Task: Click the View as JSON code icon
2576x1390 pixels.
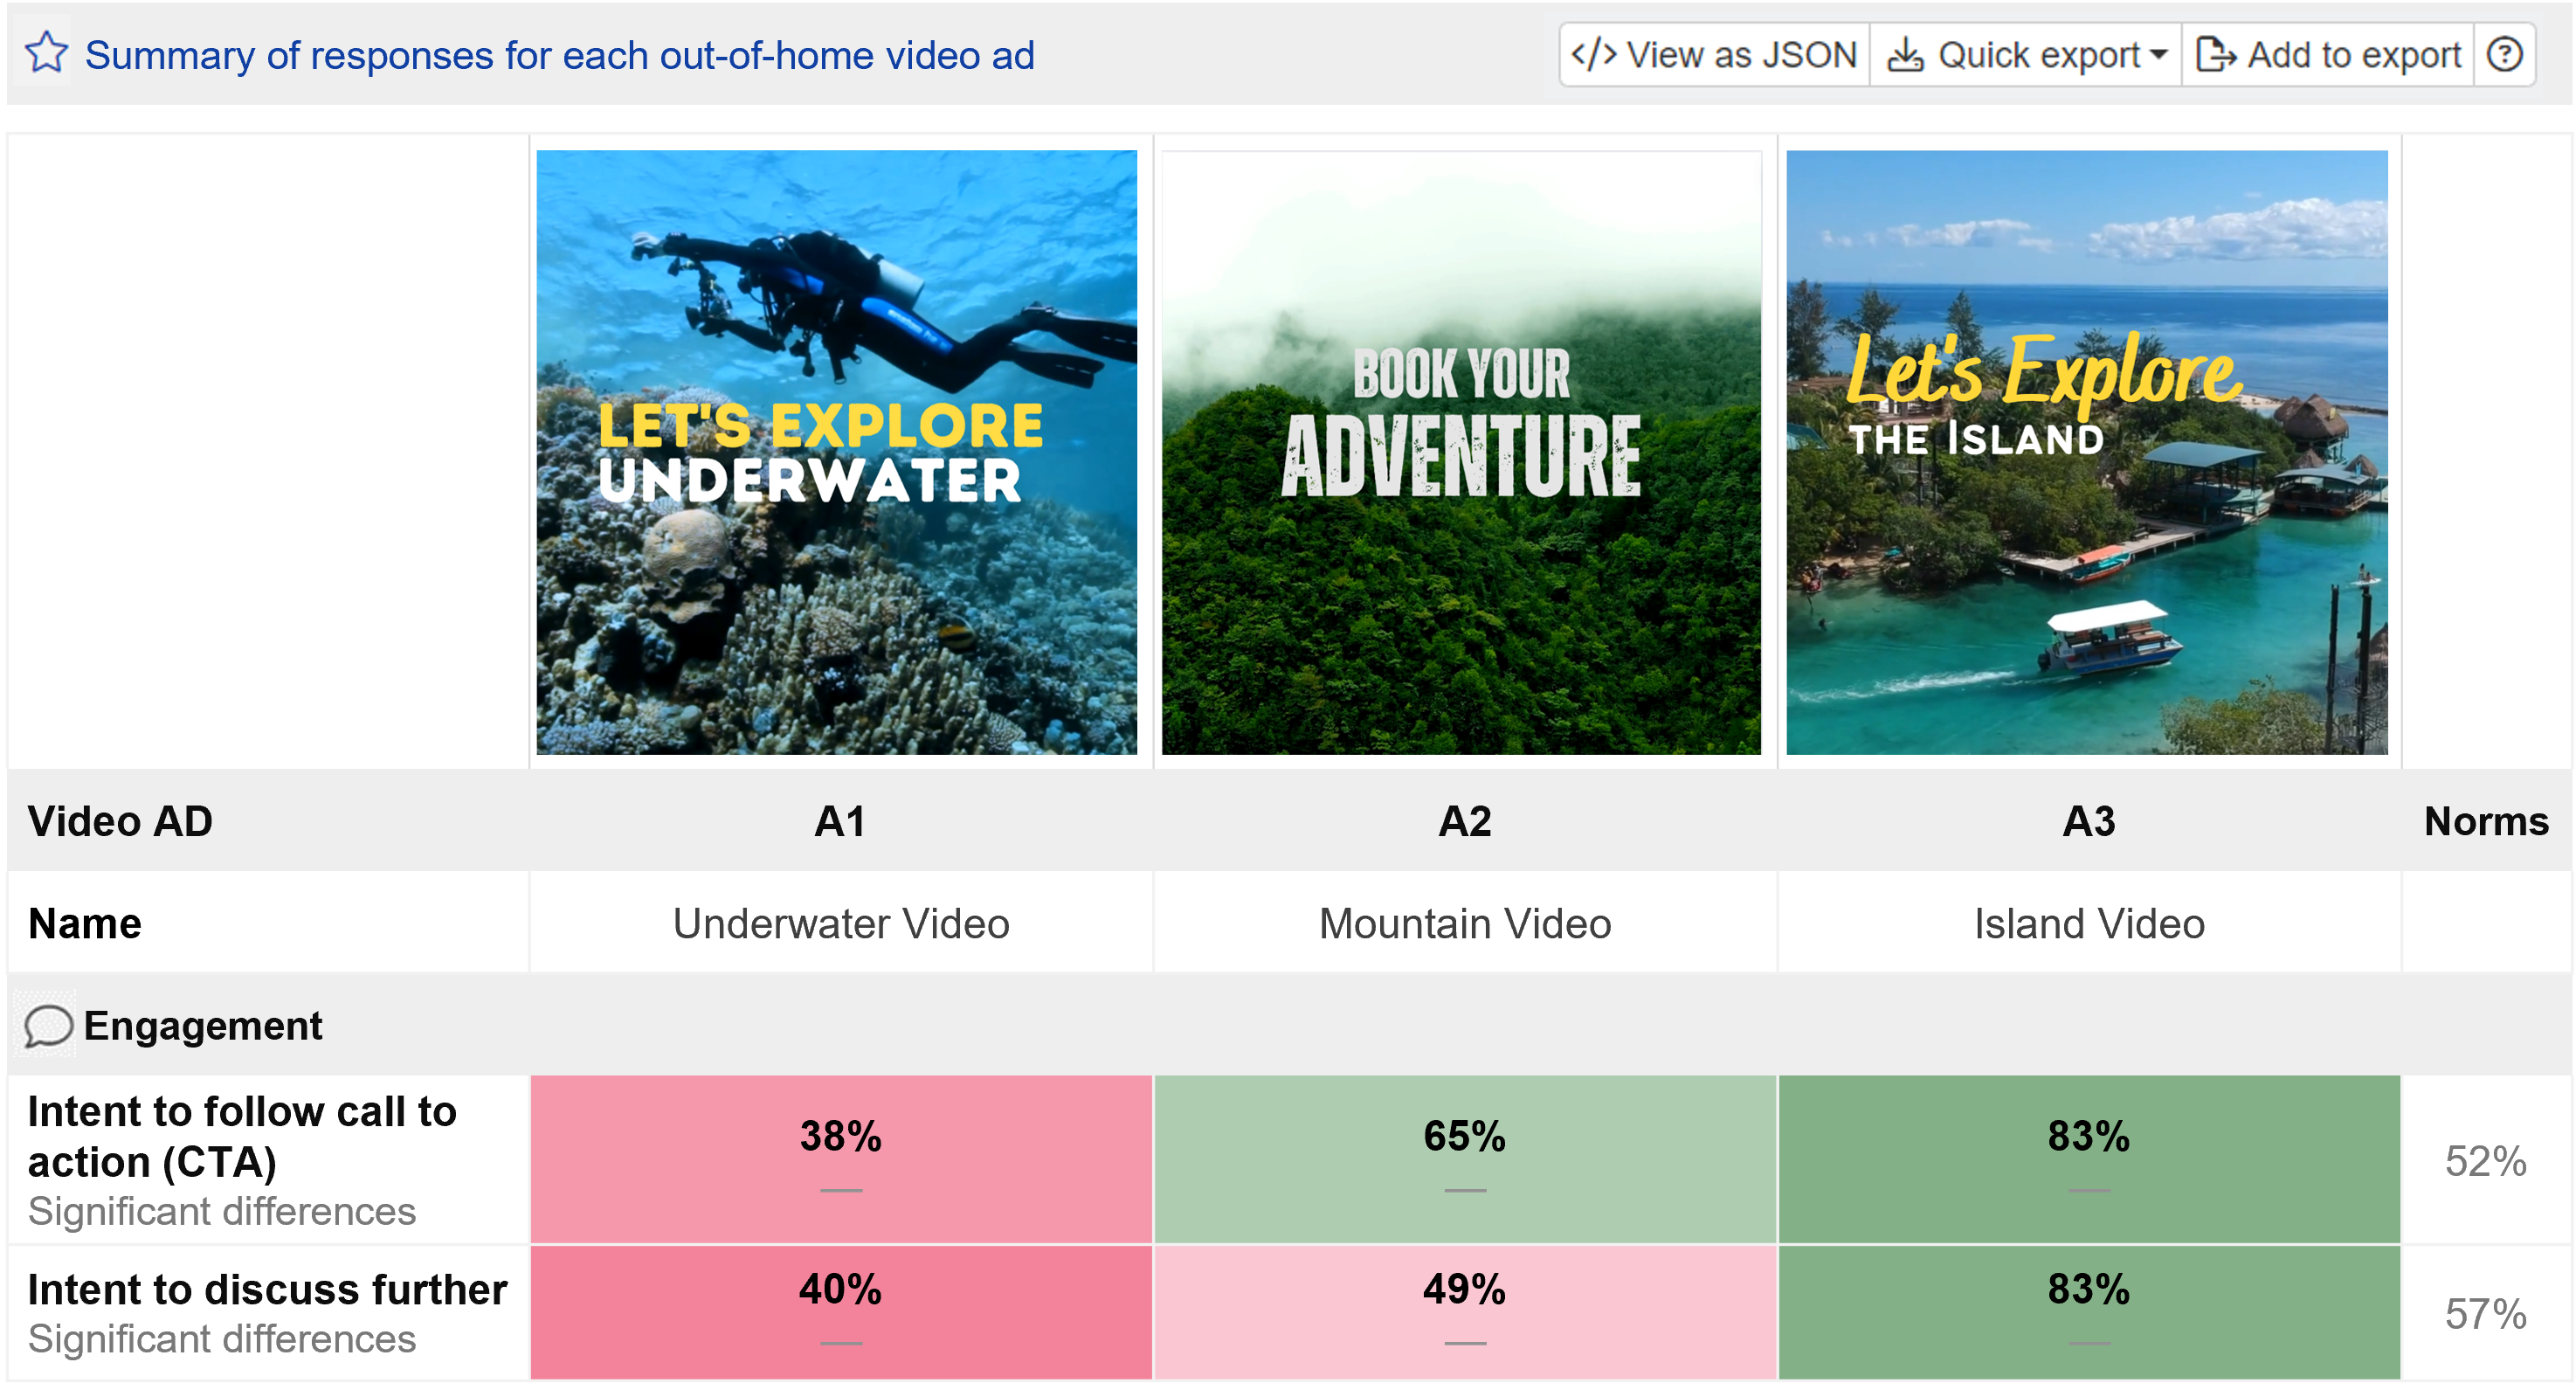Action: tap(1593, 54)
